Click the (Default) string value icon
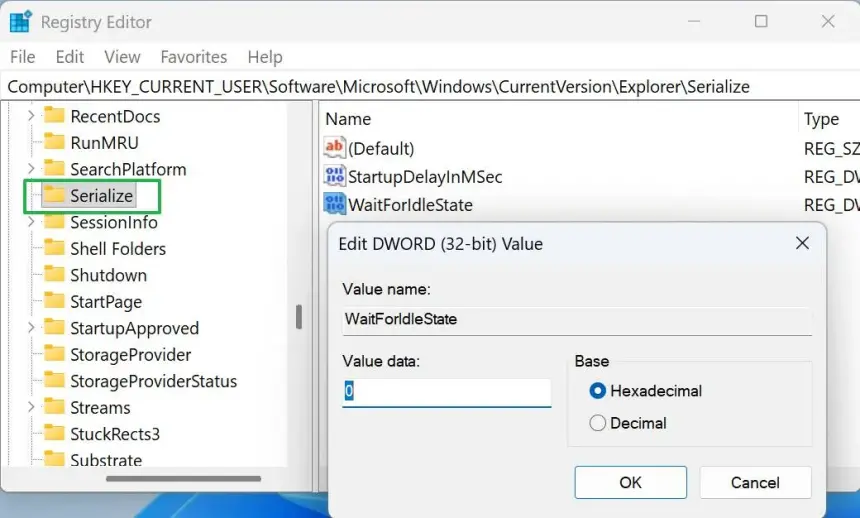Image resolution: width=860 pixels, height=518 pixels. pyautogui.click(x=334, y=148)
